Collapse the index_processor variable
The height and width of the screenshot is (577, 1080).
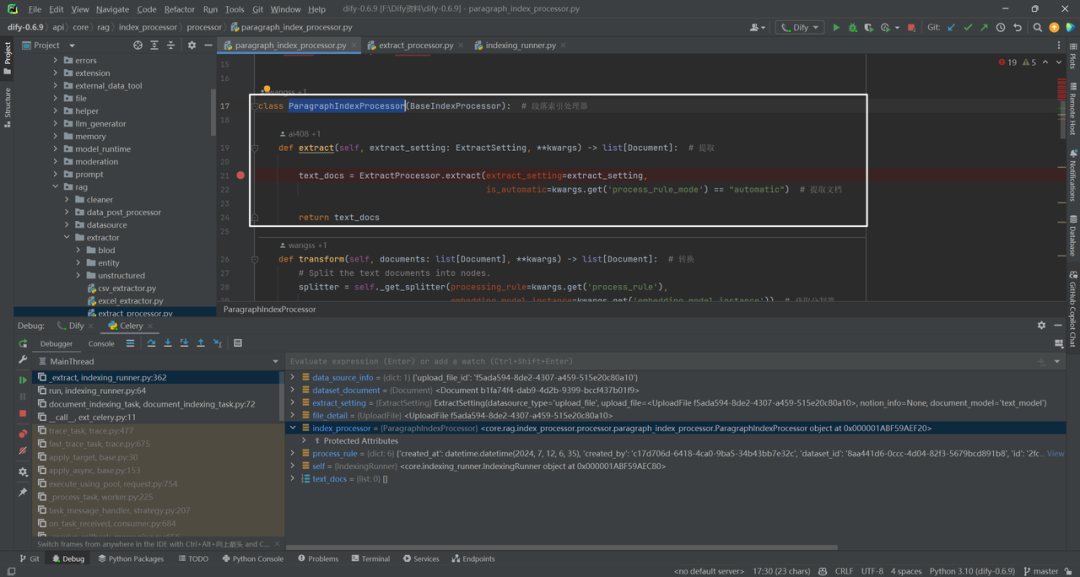(x=293, y=428)
